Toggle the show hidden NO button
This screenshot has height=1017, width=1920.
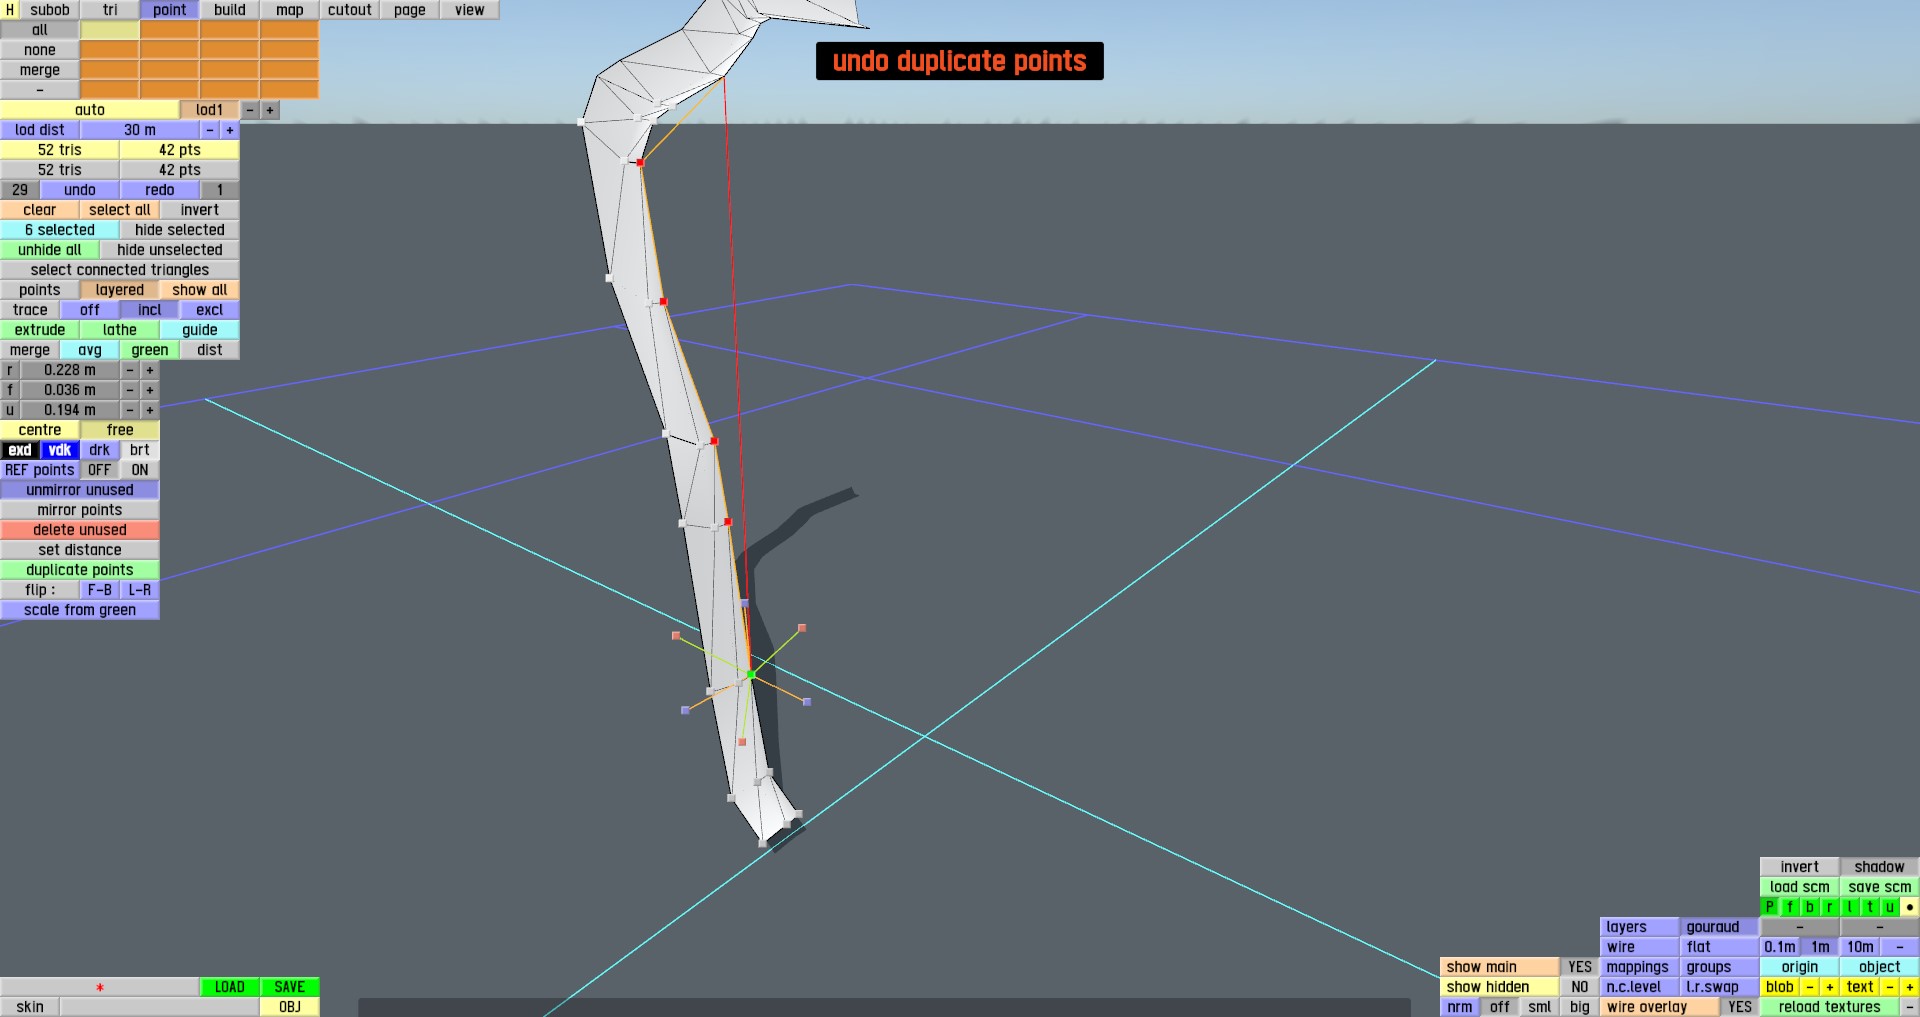click(x=1580, y=987)
